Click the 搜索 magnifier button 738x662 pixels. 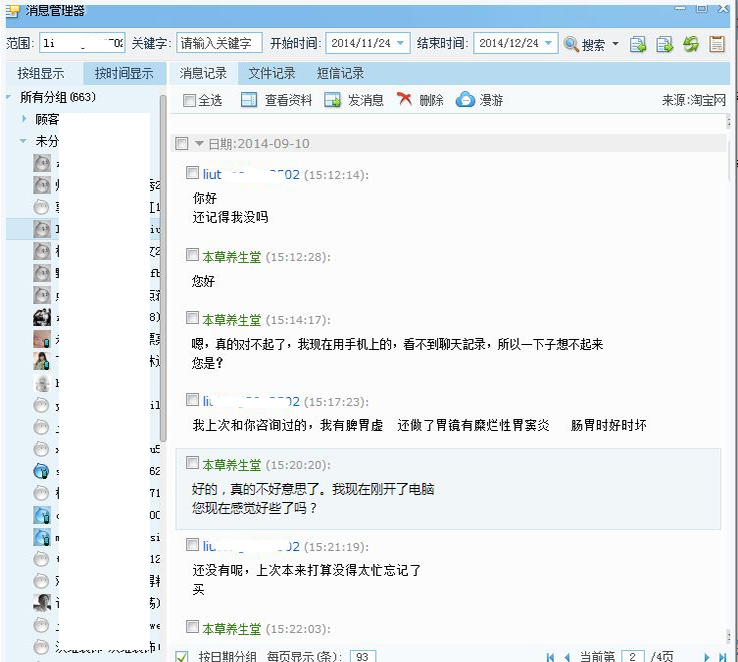(x=584, y=44)
